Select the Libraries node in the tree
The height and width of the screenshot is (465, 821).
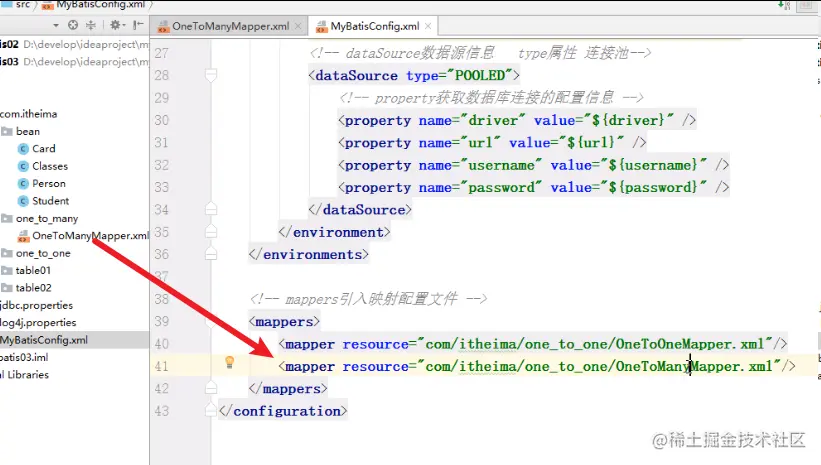(25, 374)
